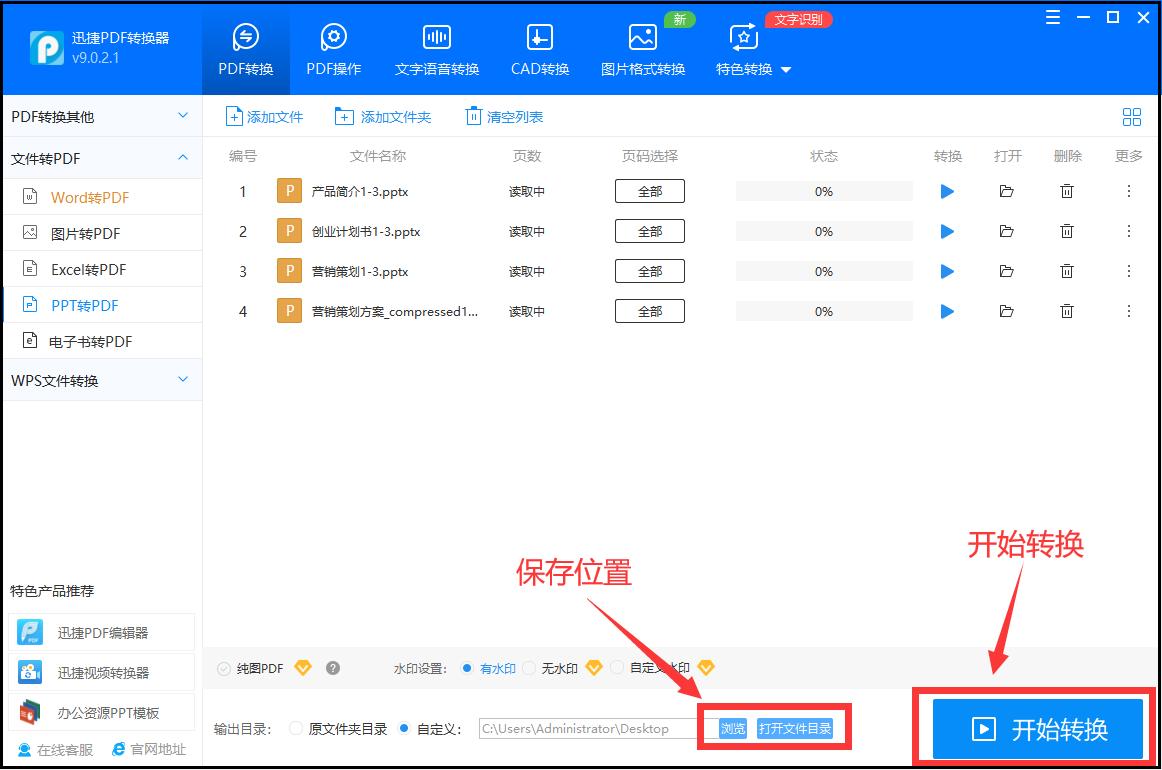Click the 添加文件 add-file icon
The width and height of the screenshot is (1162, 770).
tap(232, 116)
